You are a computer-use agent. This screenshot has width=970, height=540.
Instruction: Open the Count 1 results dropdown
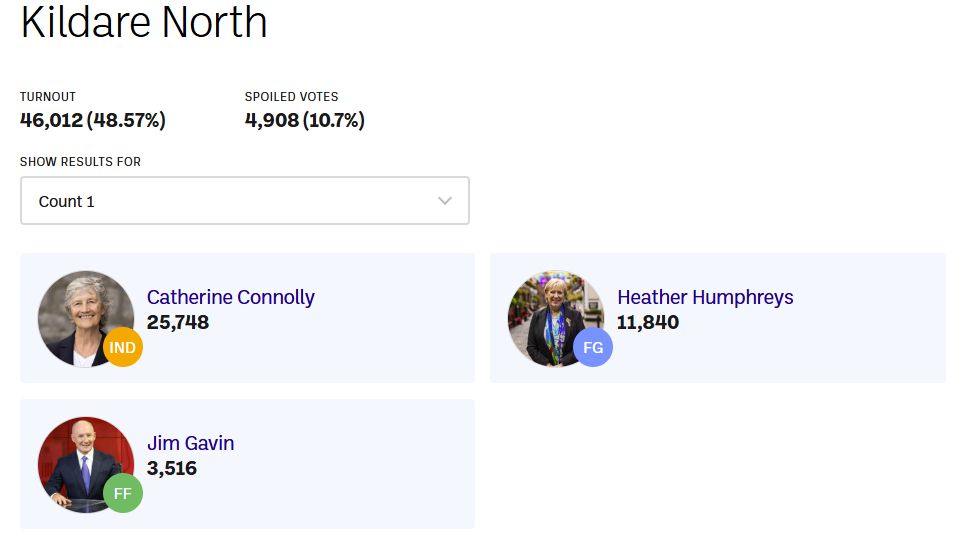tap(245, 200)
